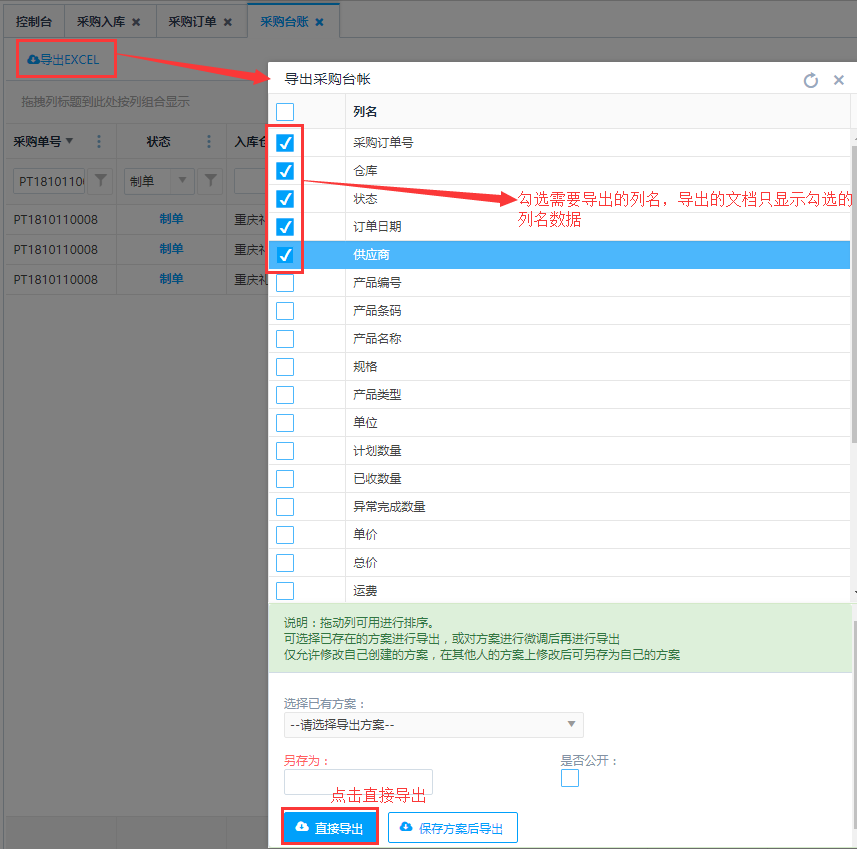
Task: Close the 导出采购台帐 dialog
Action: [839, 80]
